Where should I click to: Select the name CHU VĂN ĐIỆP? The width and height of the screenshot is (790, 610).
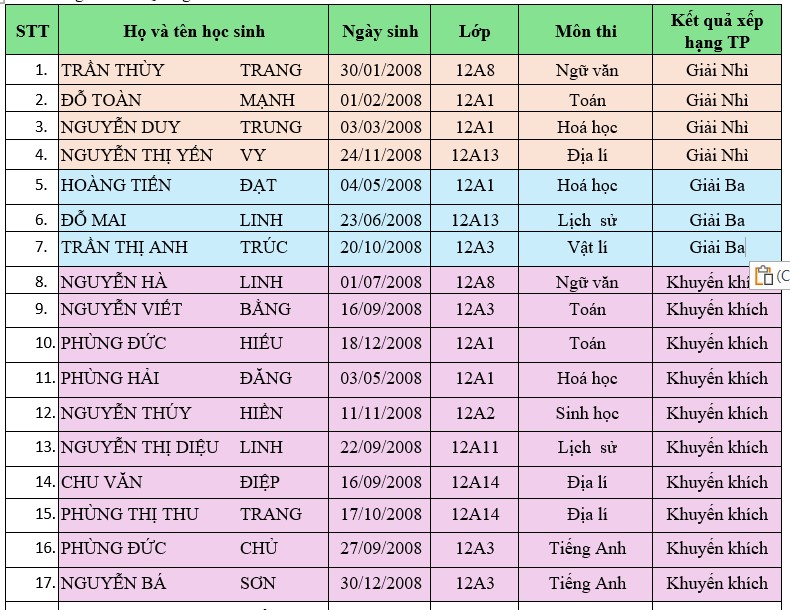[170, 482]
